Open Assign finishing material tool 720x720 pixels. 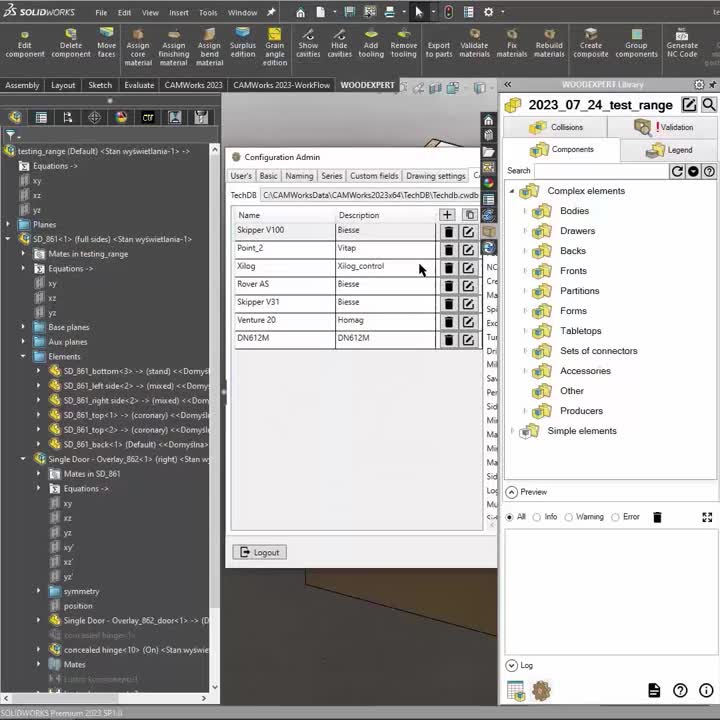tap(174, 47)
